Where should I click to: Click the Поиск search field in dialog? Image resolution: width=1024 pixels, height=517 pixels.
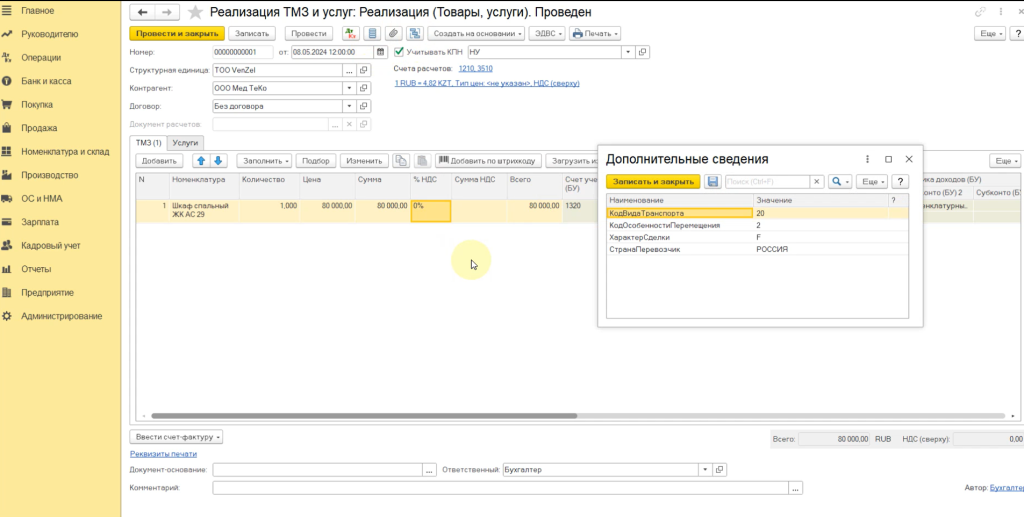coord(765,182)
